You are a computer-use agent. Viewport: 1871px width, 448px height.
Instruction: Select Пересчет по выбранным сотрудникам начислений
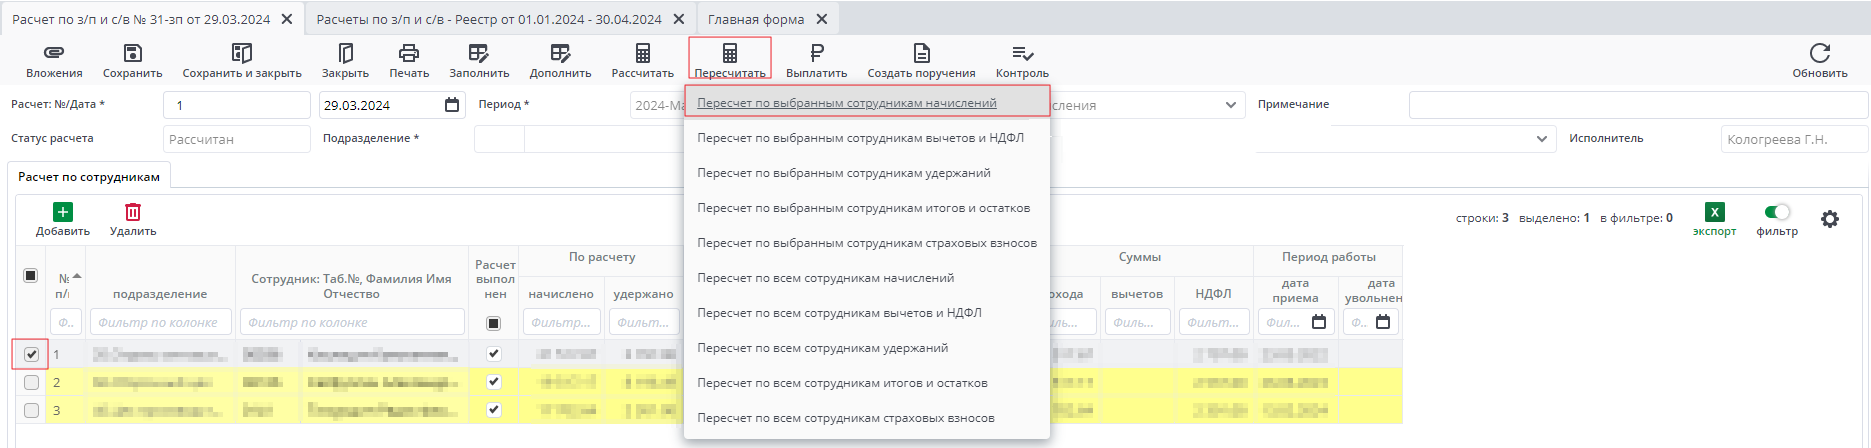[867, 102]
